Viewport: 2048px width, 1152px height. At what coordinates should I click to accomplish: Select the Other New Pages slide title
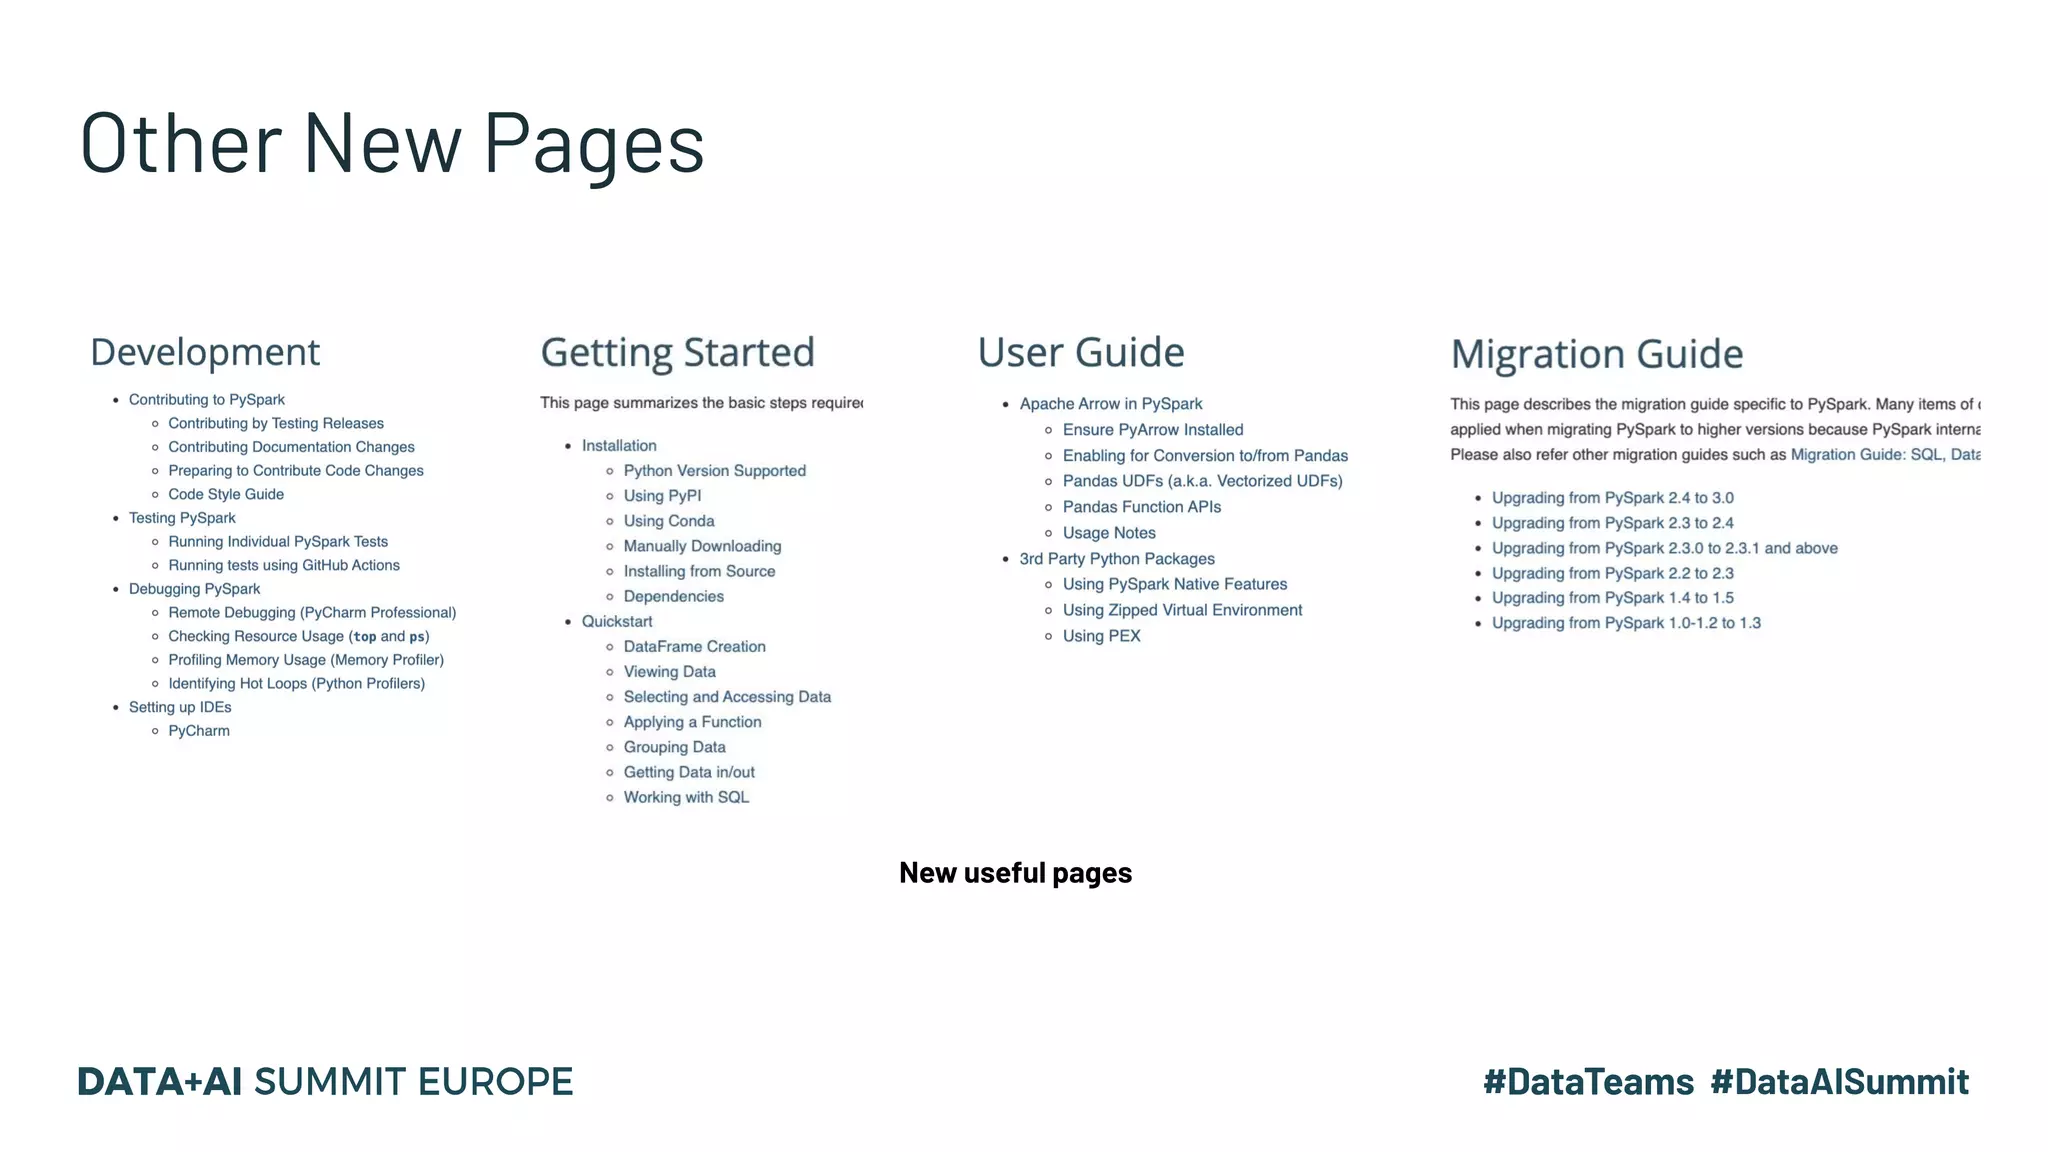click(x=393, y=144)
